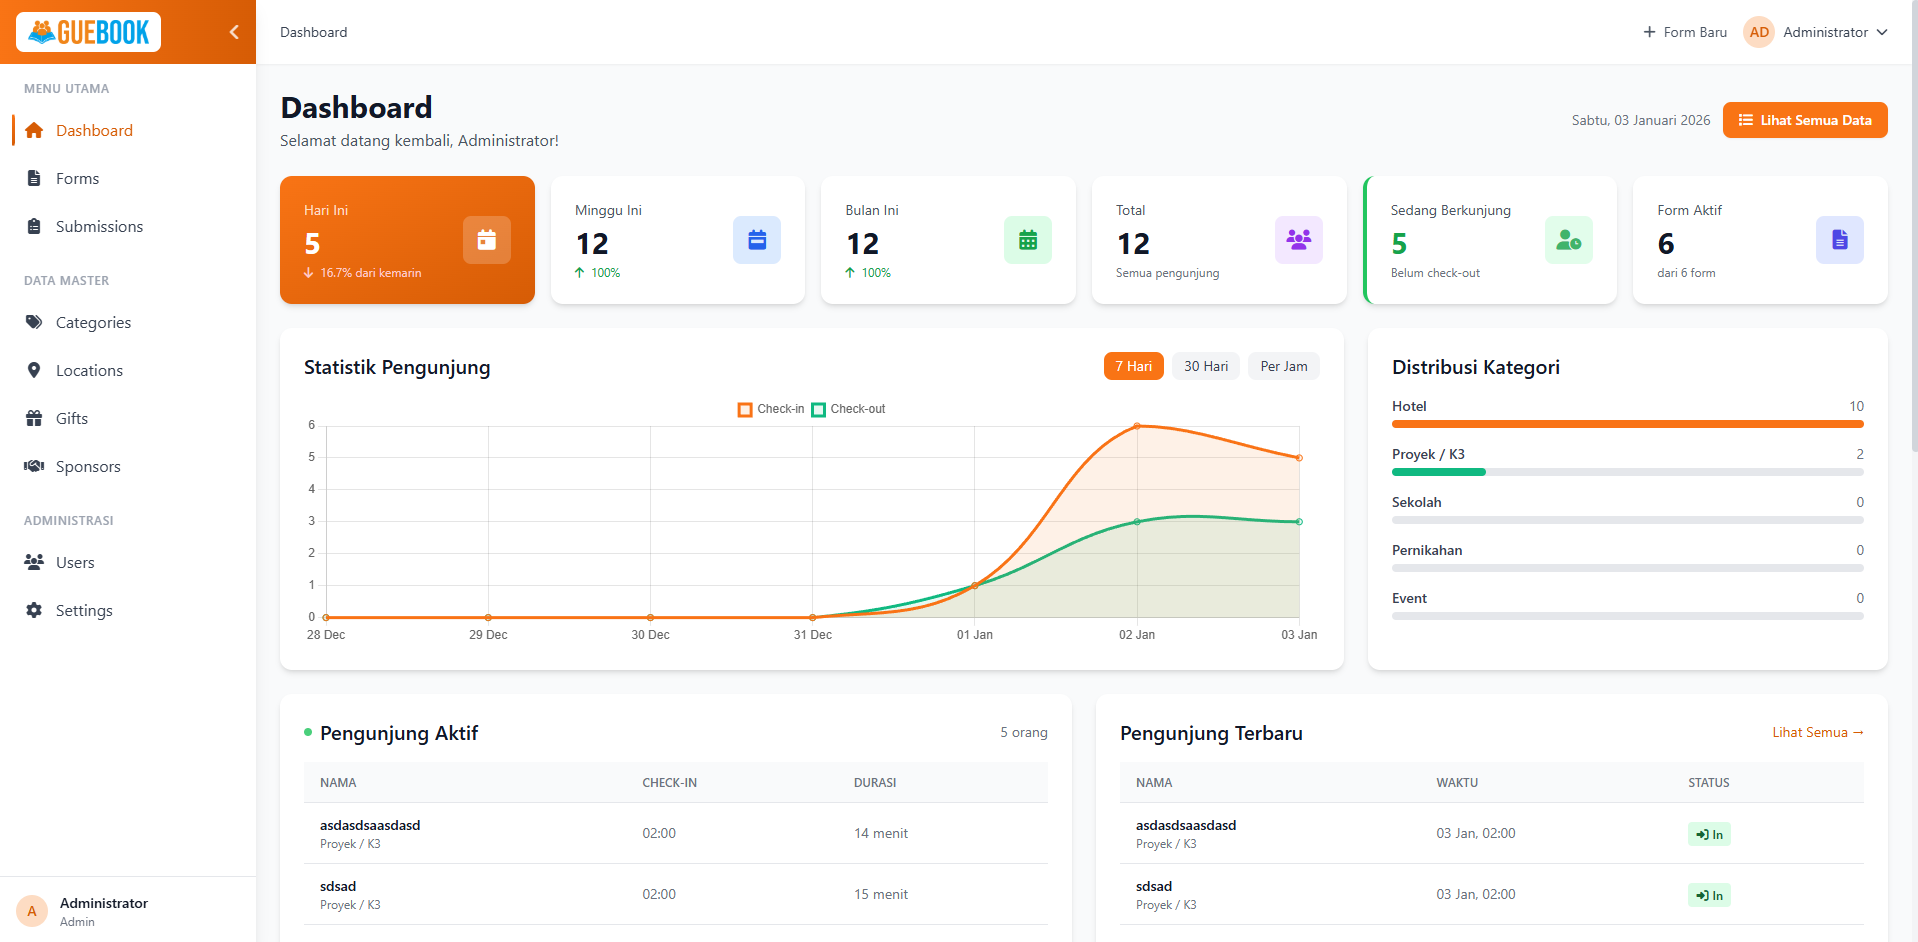The height and width of the screenshot is (942, 1918).
Task: Click the Sponsors megaphone icon
Action: [34, 466]
